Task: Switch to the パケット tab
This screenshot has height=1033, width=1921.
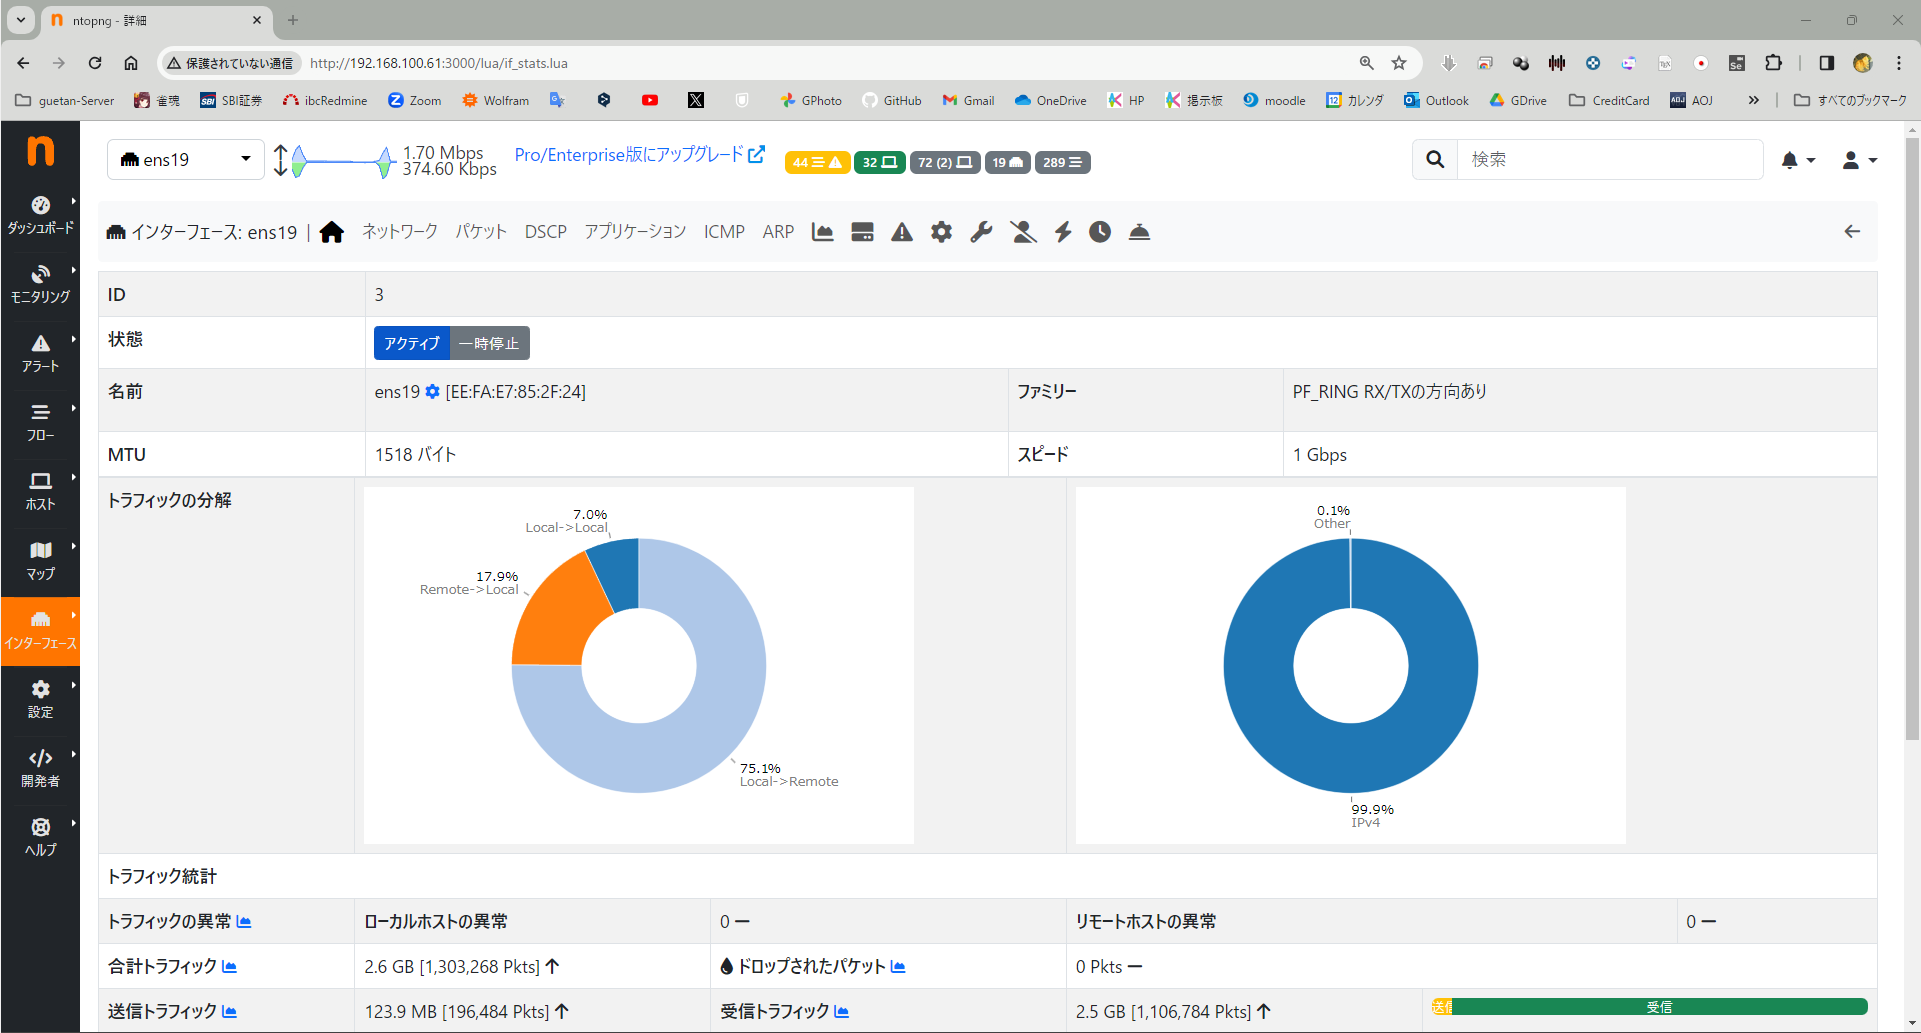Action: [481, 232]
